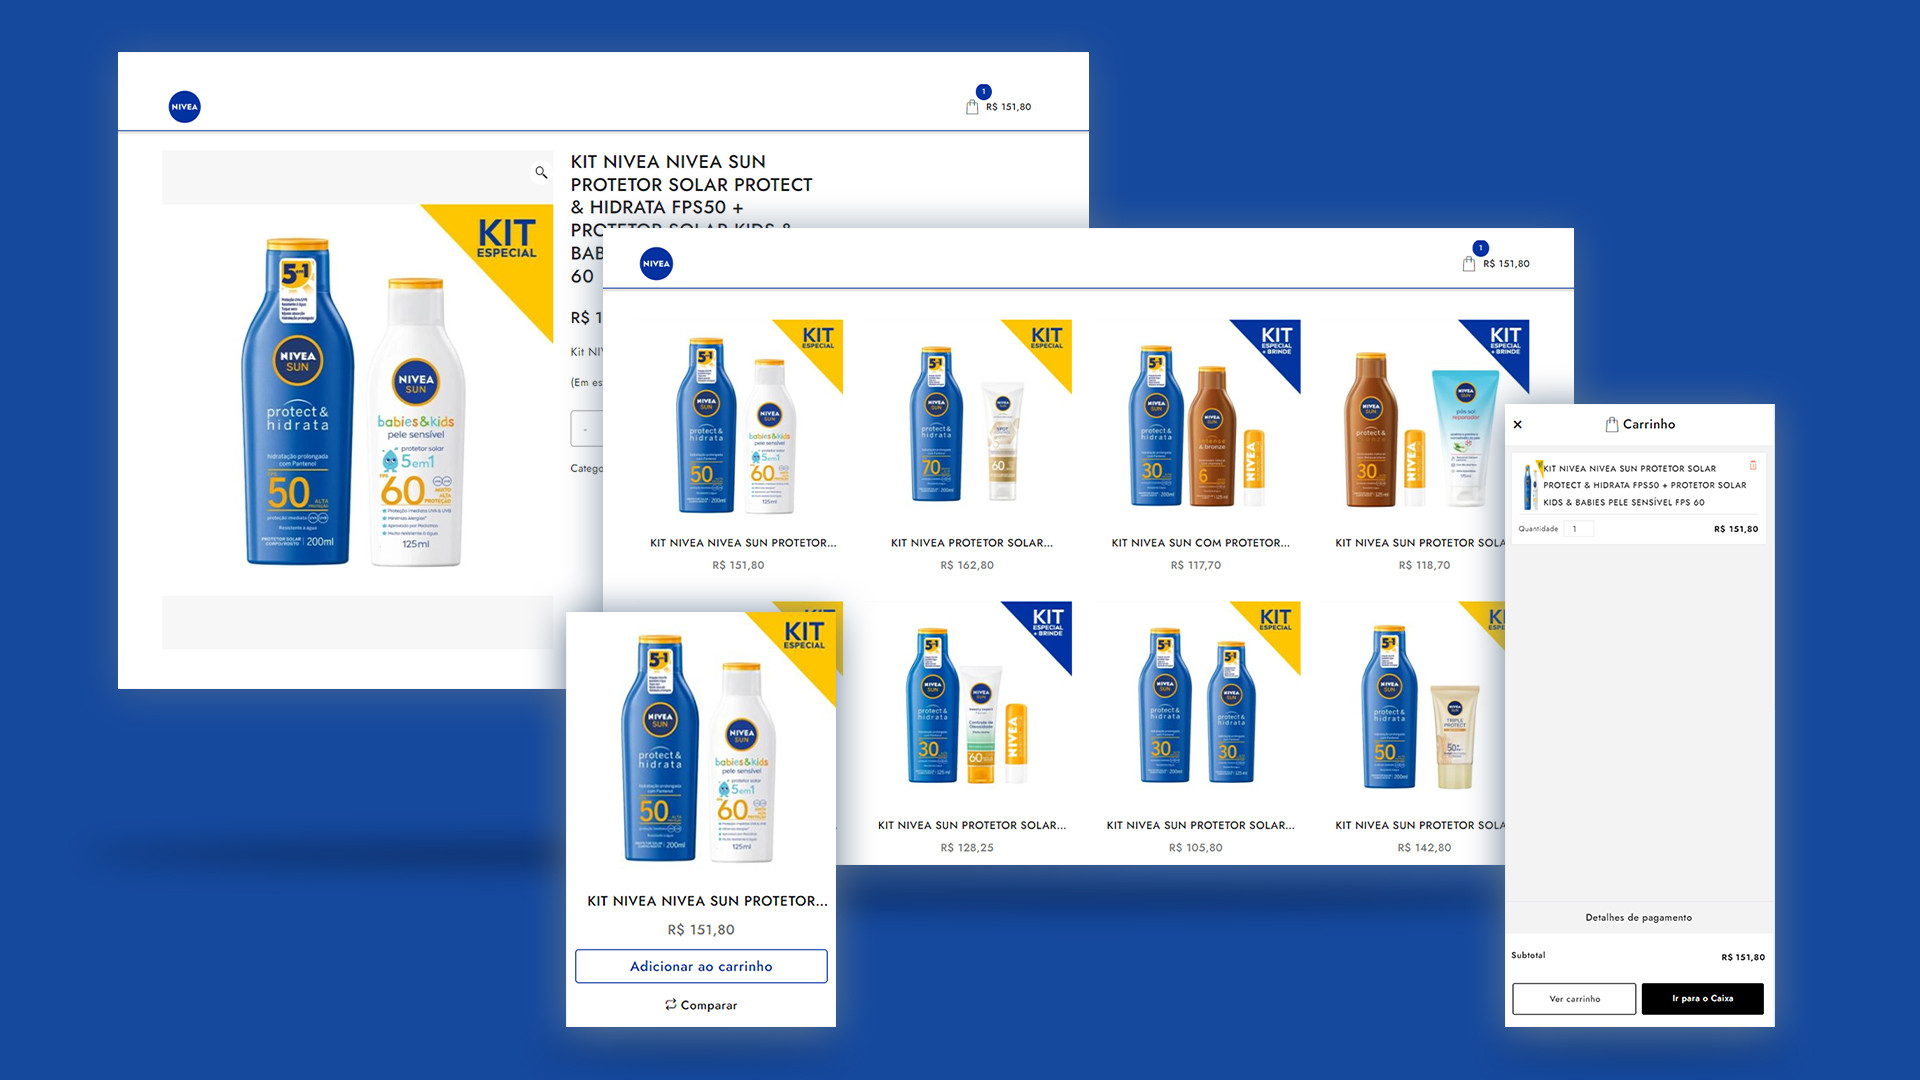Click the magnifier zoom icon on product image

point(541,173)
